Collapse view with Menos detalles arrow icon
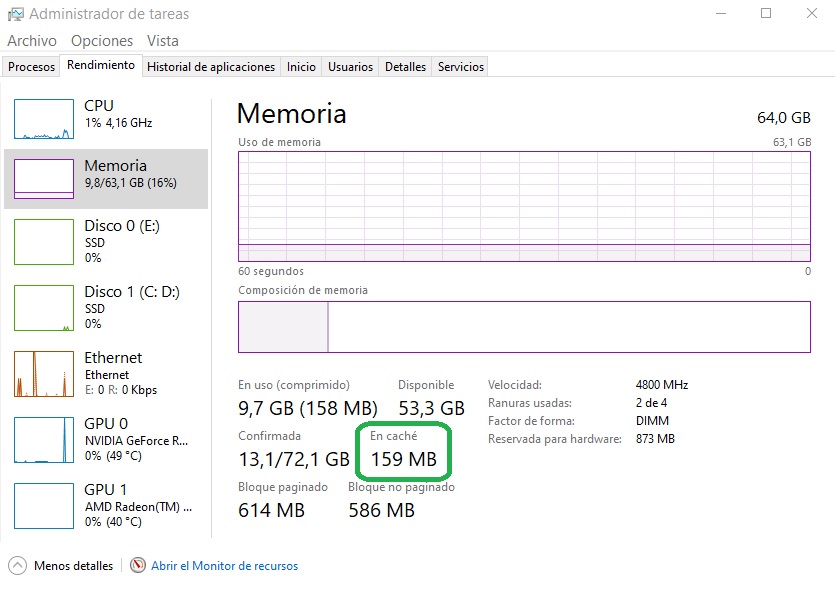 pos(17,566)
